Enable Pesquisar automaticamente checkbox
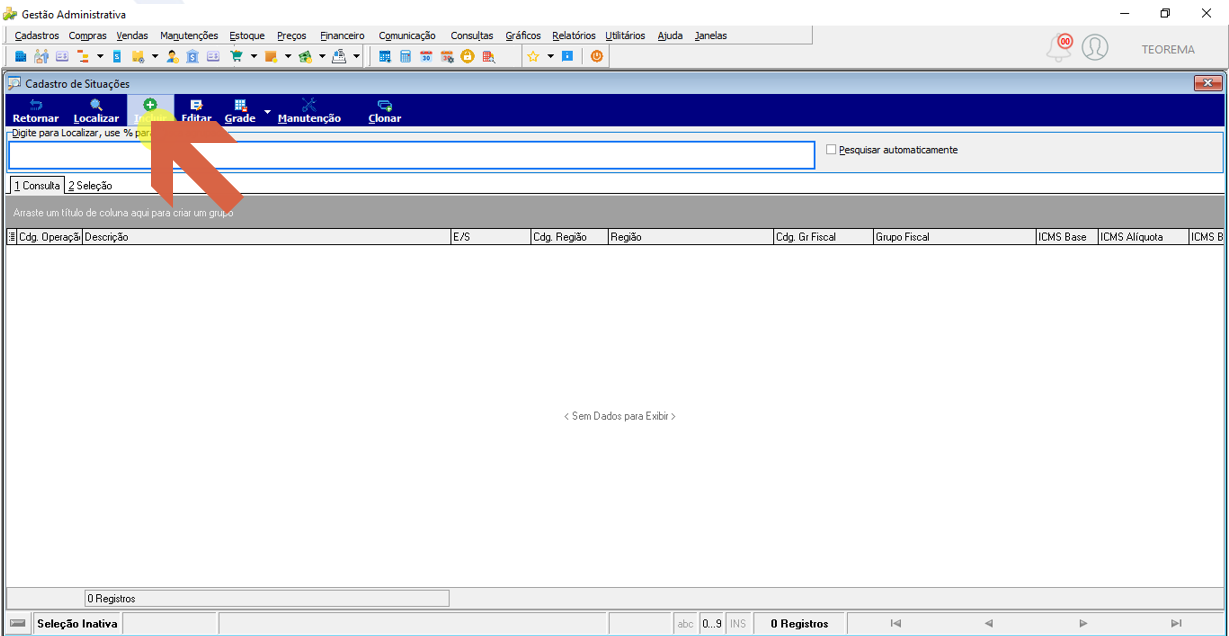The image size is (1229, 636). (831, 150)
